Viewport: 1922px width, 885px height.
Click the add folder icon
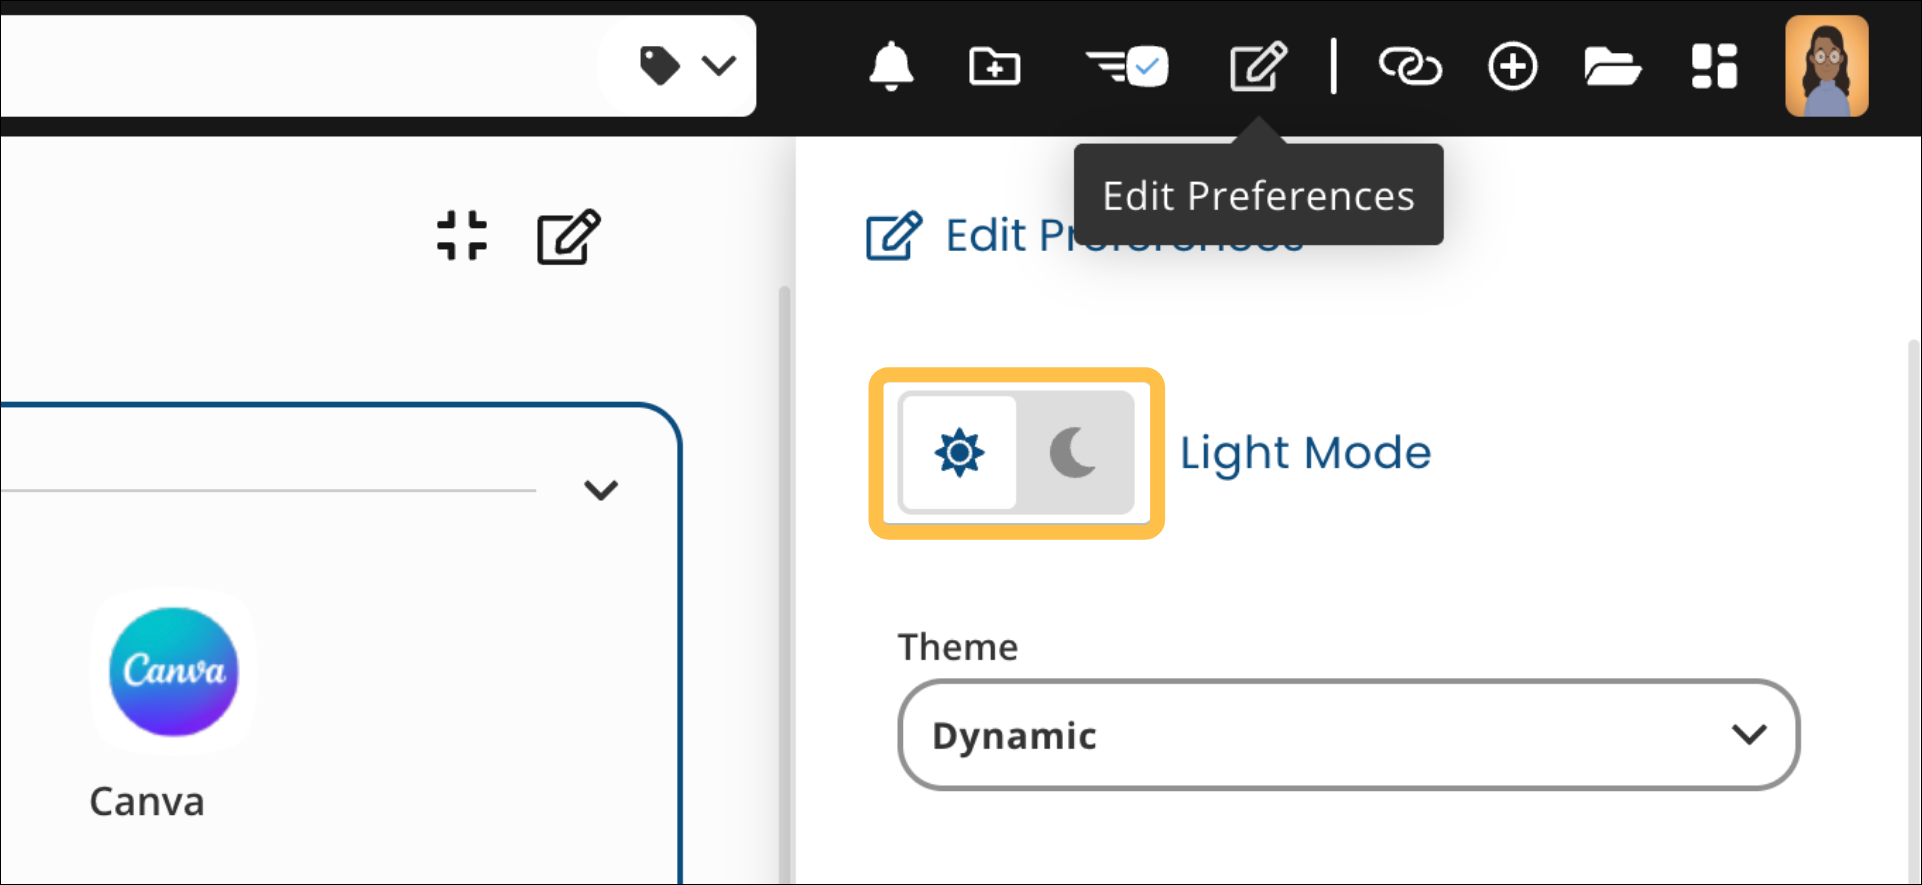995,67
